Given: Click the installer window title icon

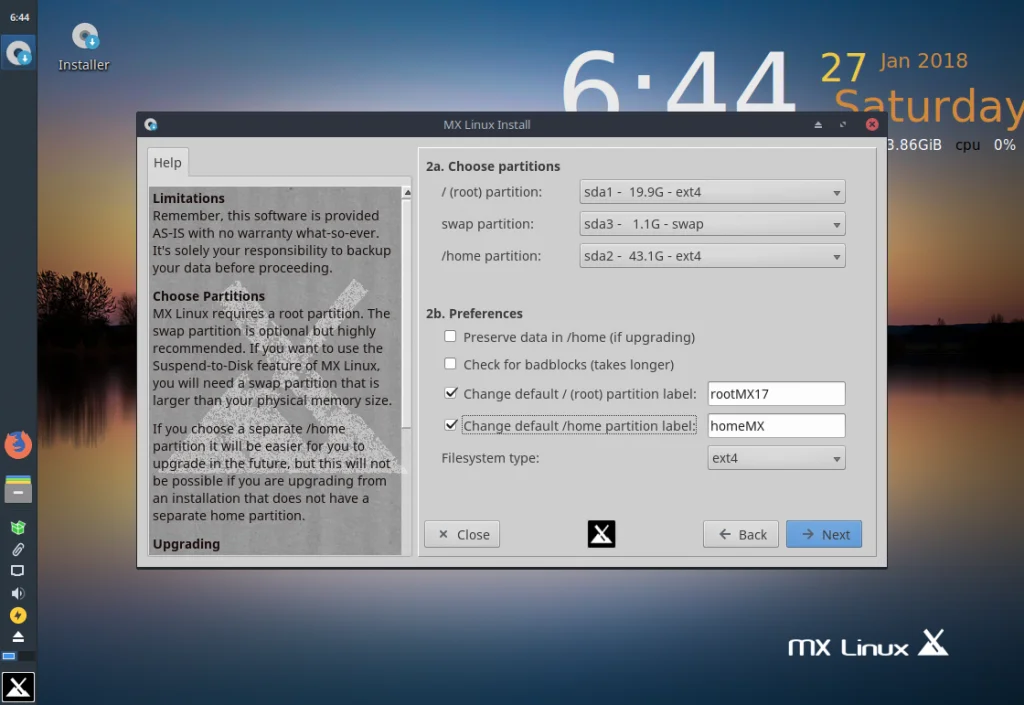Looking at the screenshot, I should pos(151,125).
